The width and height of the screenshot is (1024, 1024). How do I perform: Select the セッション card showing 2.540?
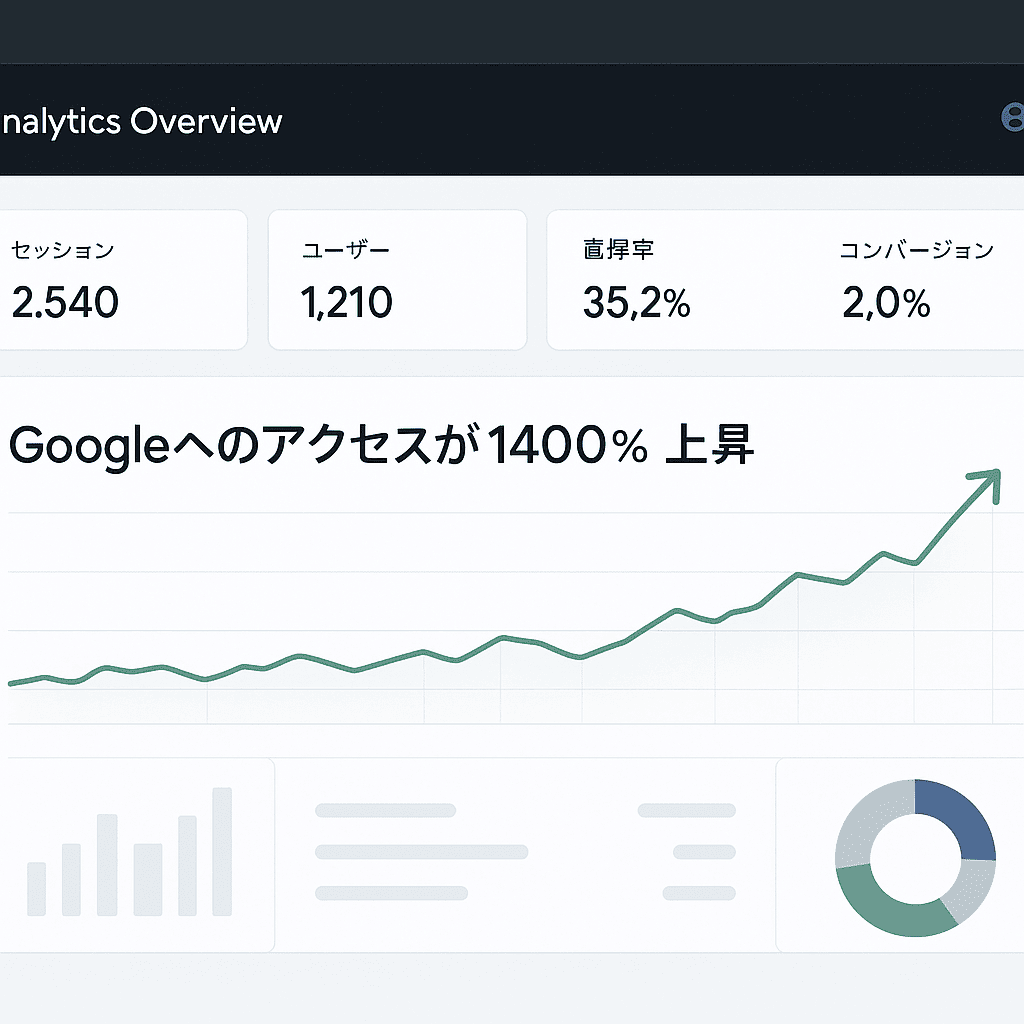pyautogui.click(x=123, y=280)
